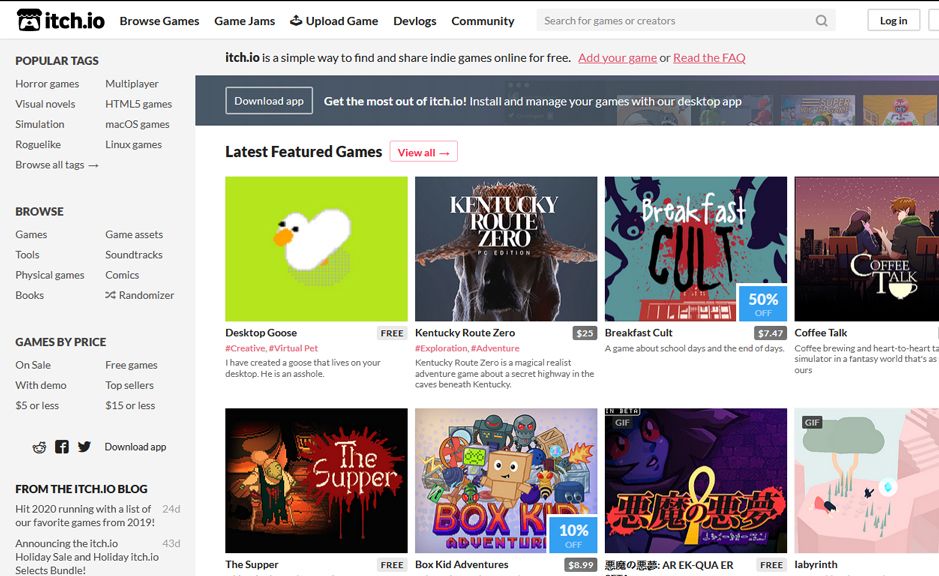Open Multiplayer tag
The image size is (939, 576).
pos(132,84)
